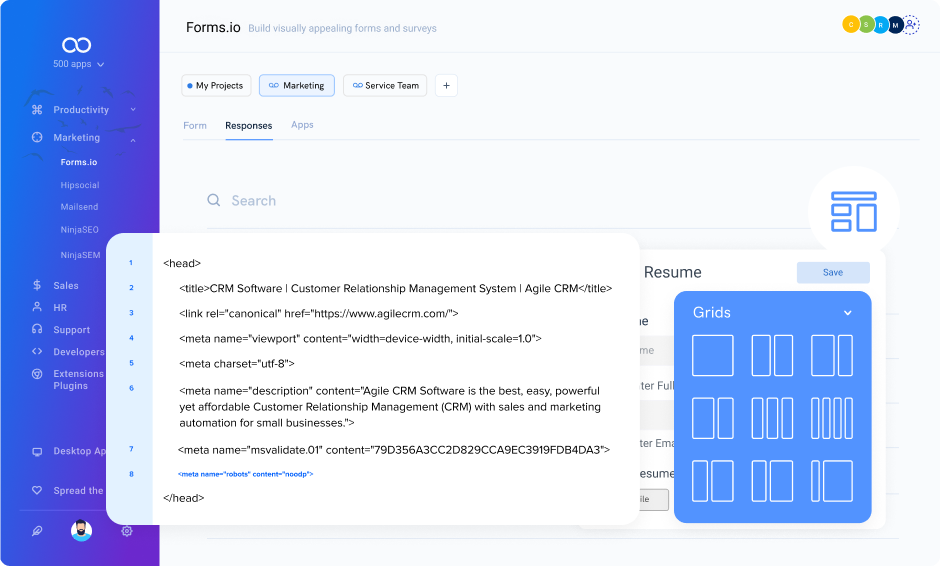Image resolution: width=940 pixels, height=566 pixels.
Task: Click the Save button
Action: [832, 272]
